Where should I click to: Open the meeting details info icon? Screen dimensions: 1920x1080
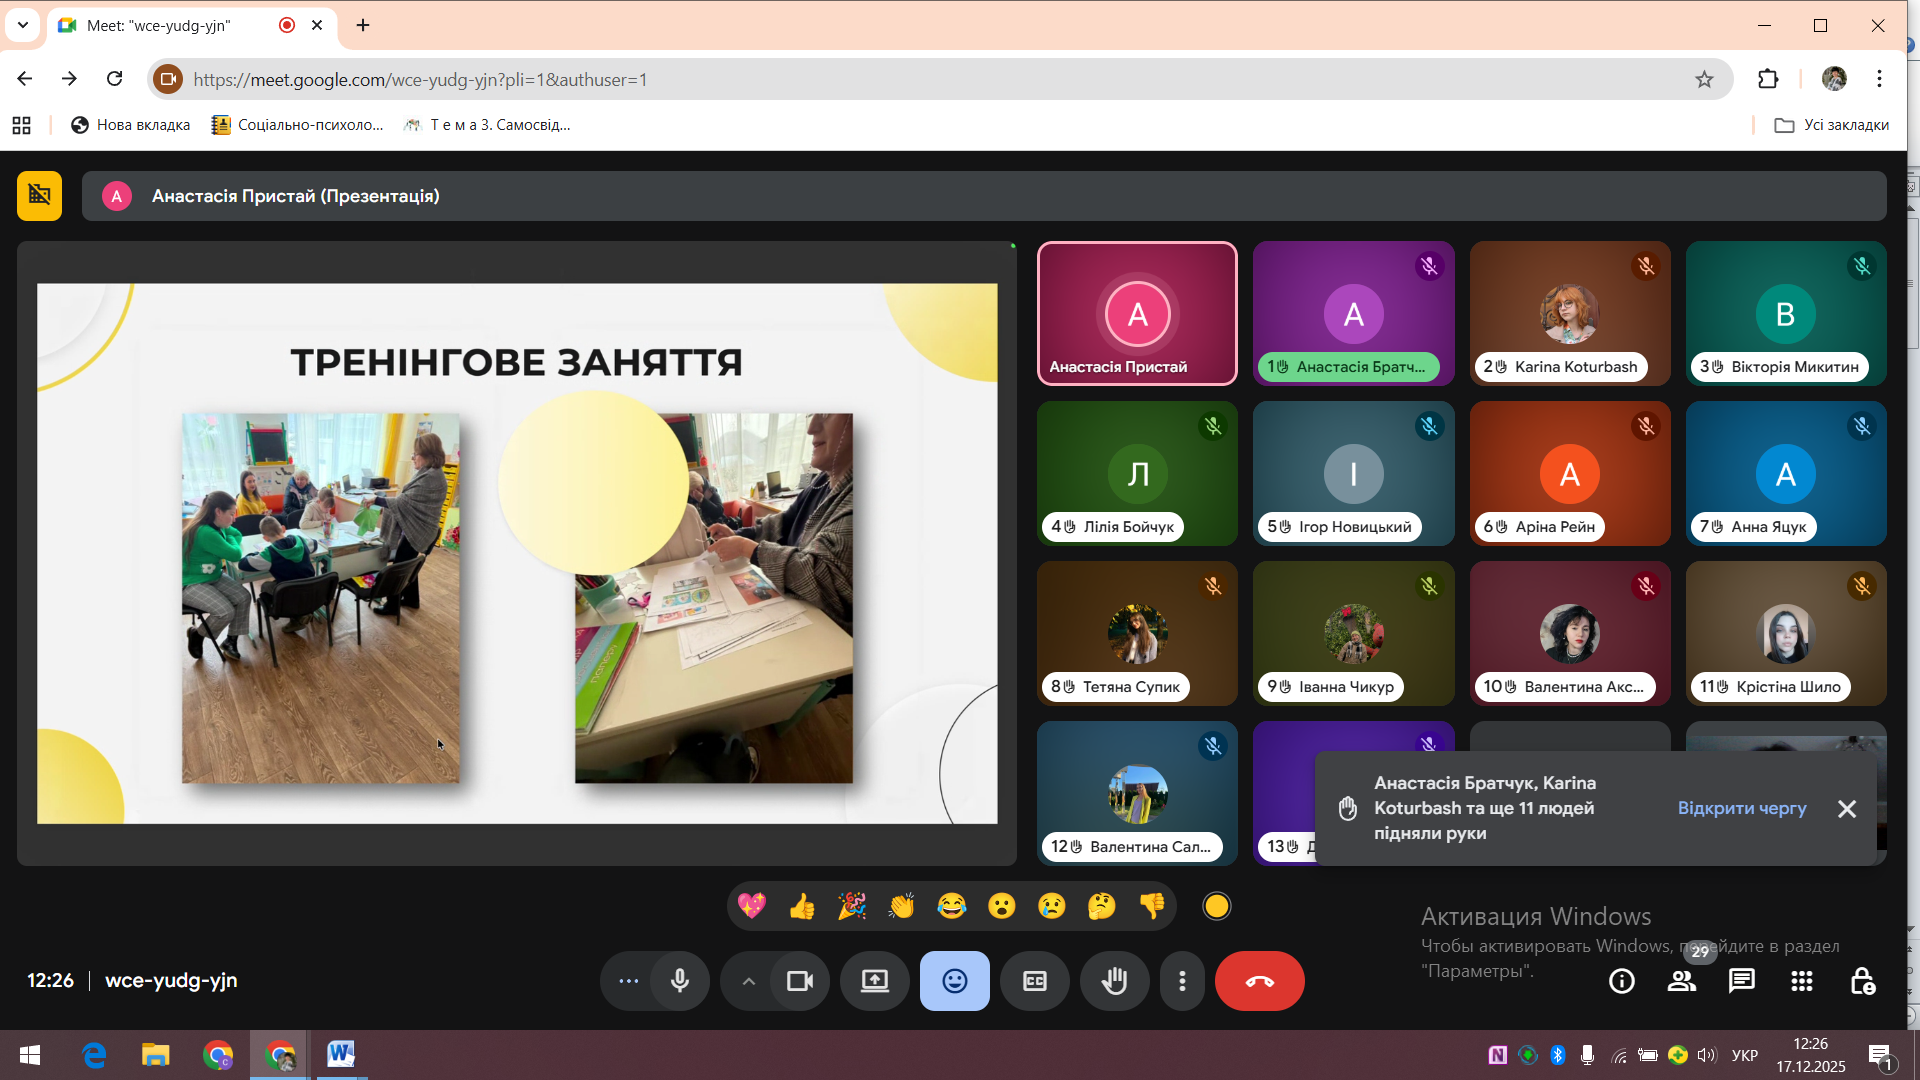coord(1621,981)
